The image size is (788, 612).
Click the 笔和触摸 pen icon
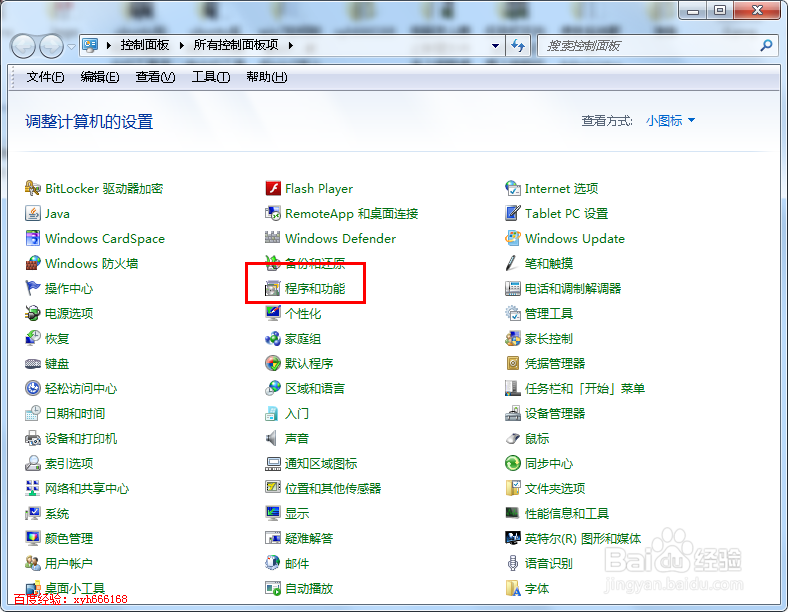(512, 263)
